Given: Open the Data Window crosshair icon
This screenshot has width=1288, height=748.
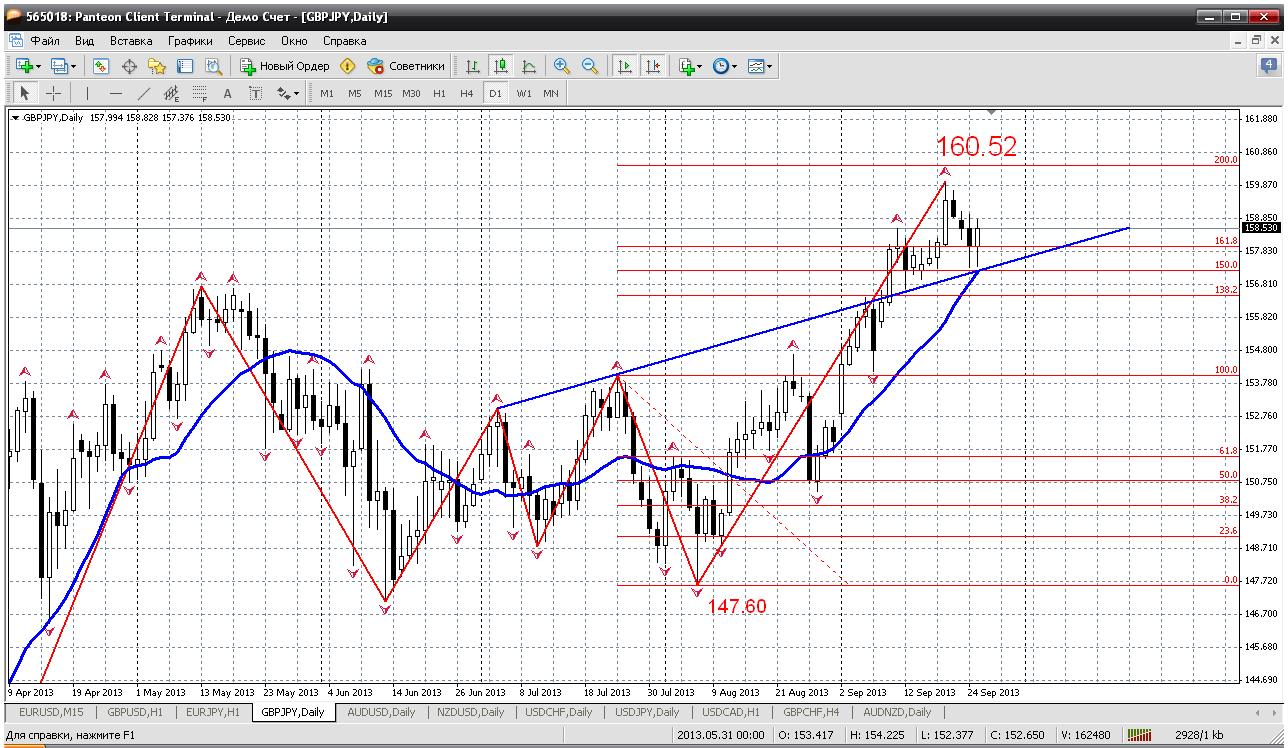Looking at the screenshot, I should point(129,66).
